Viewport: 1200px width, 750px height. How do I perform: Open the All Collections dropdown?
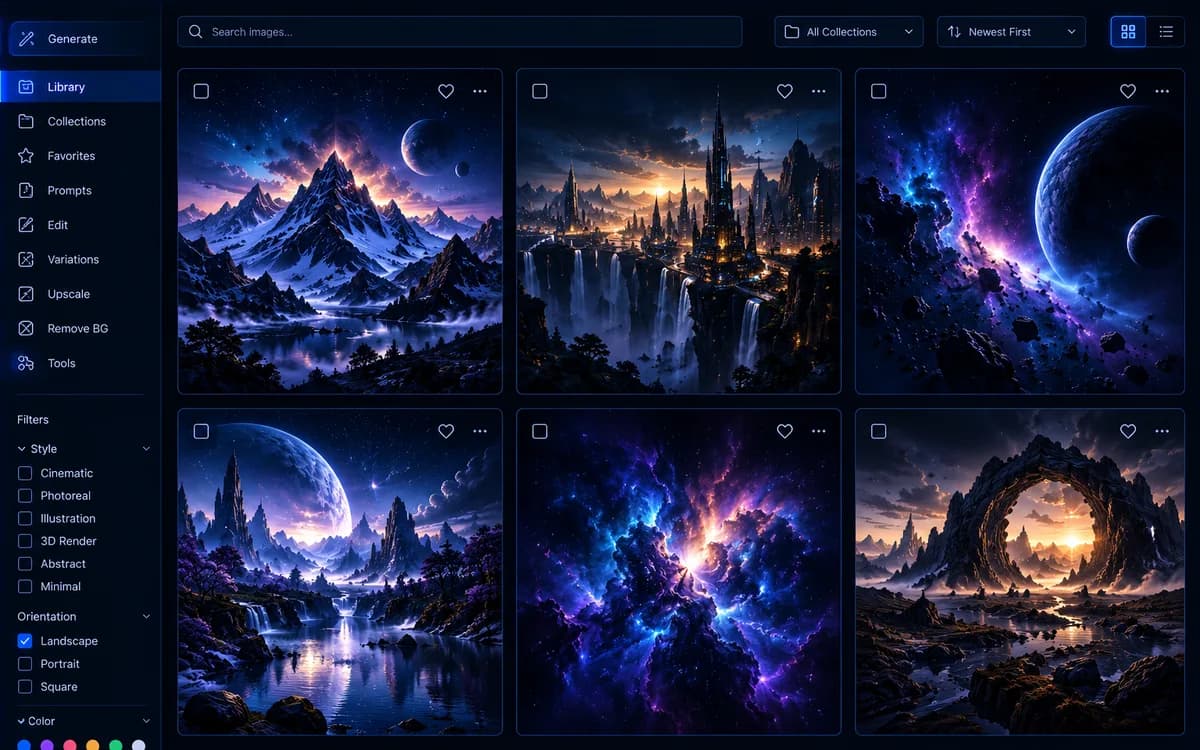(848, 32)
